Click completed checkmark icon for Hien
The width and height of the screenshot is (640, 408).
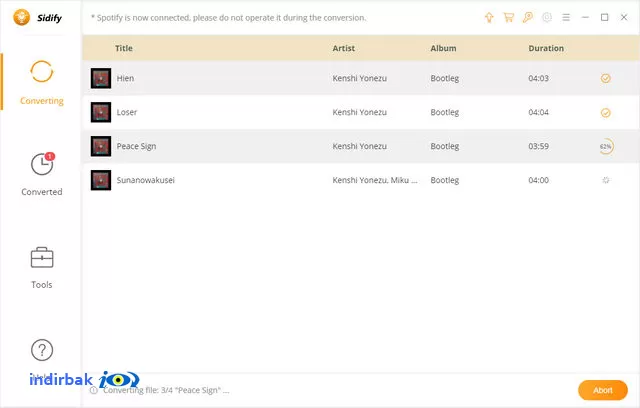point(605,78)
